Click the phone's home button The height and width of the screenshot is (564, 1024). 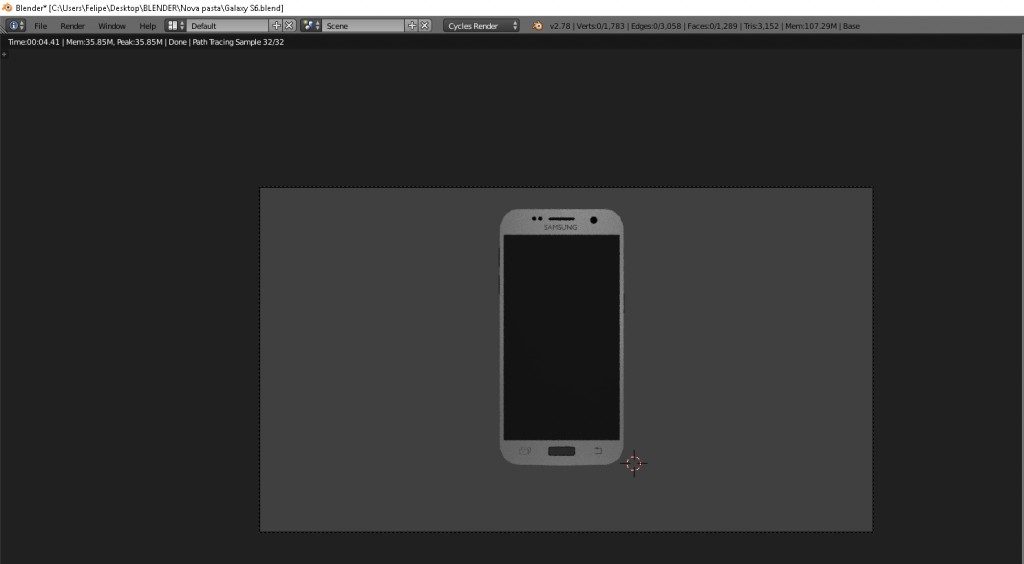pos(562,451)
